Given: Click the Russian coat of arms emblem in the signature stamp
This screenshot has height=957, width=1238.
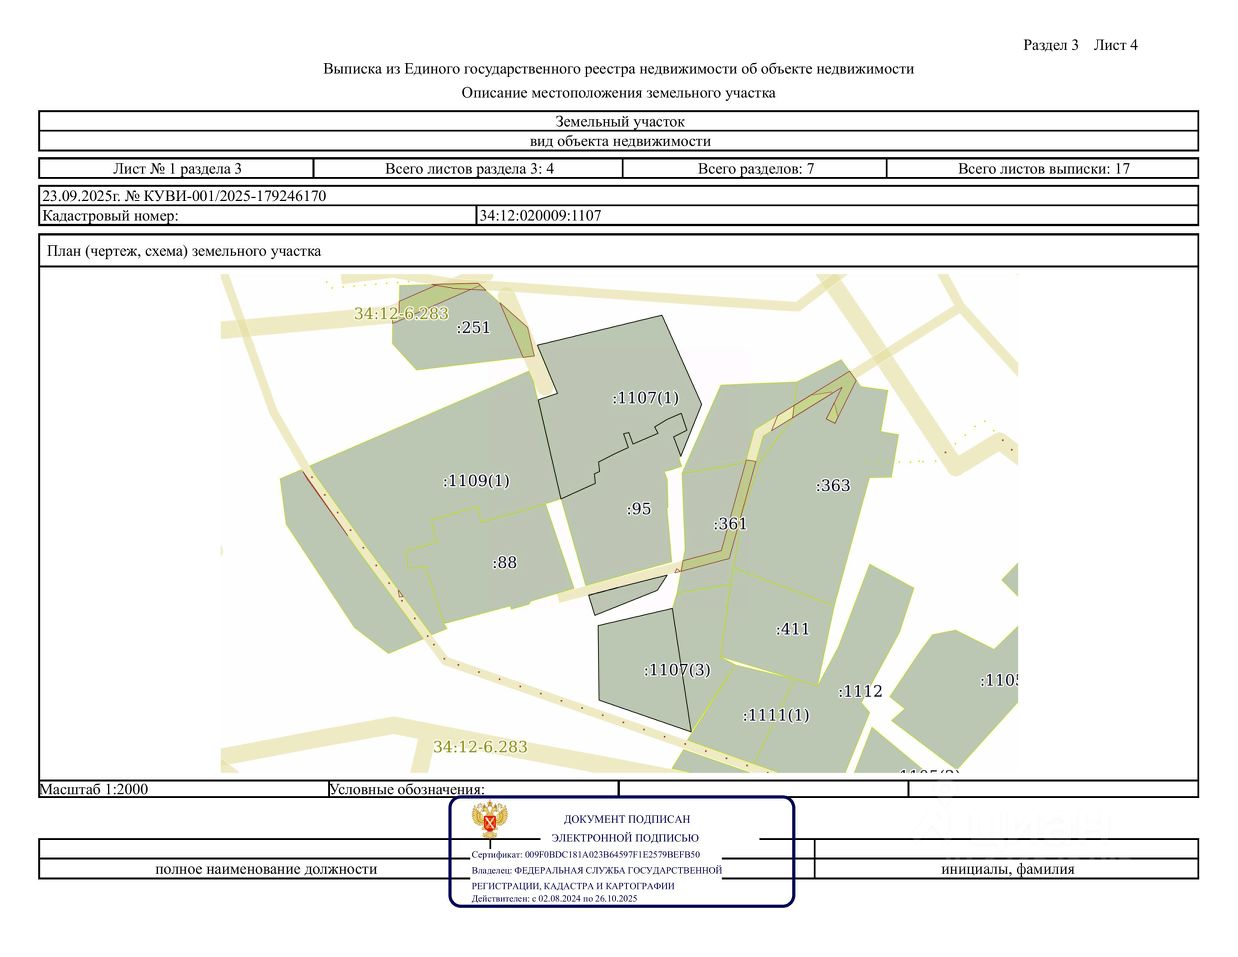Looking at the screenshot, I should 491,820.
